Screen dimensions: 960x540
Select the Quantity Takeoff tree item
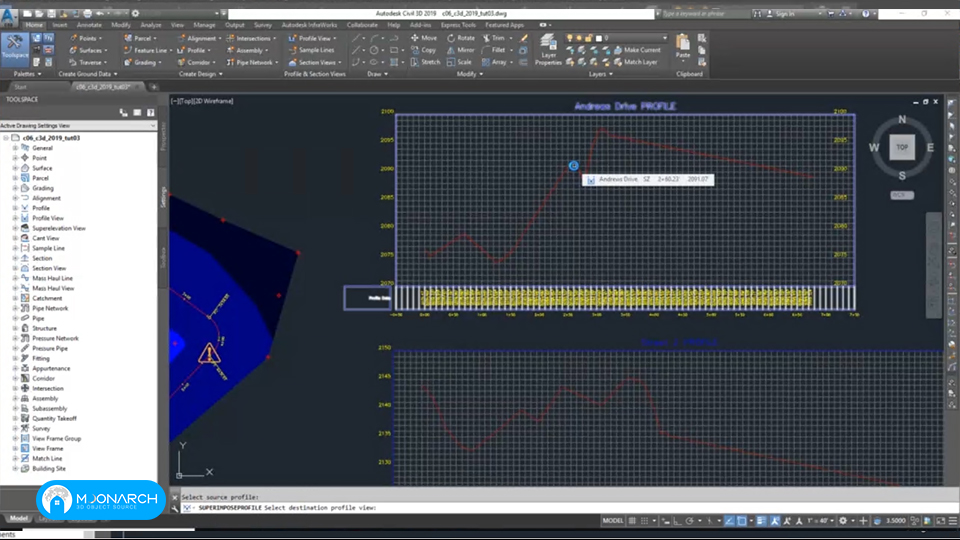[x=54, y=418]
